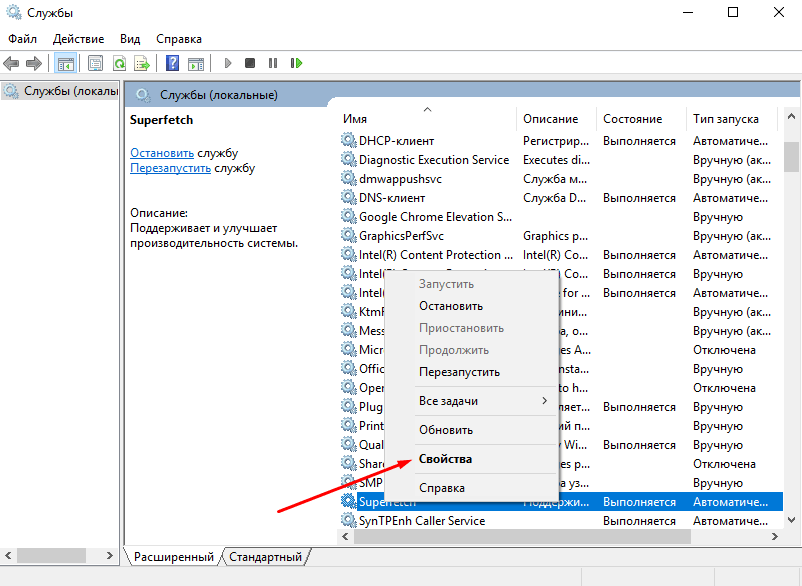Screen dimensions: 802x586
Task: Click the left tree pane scroll left arrow
Action: pos(8,555)
